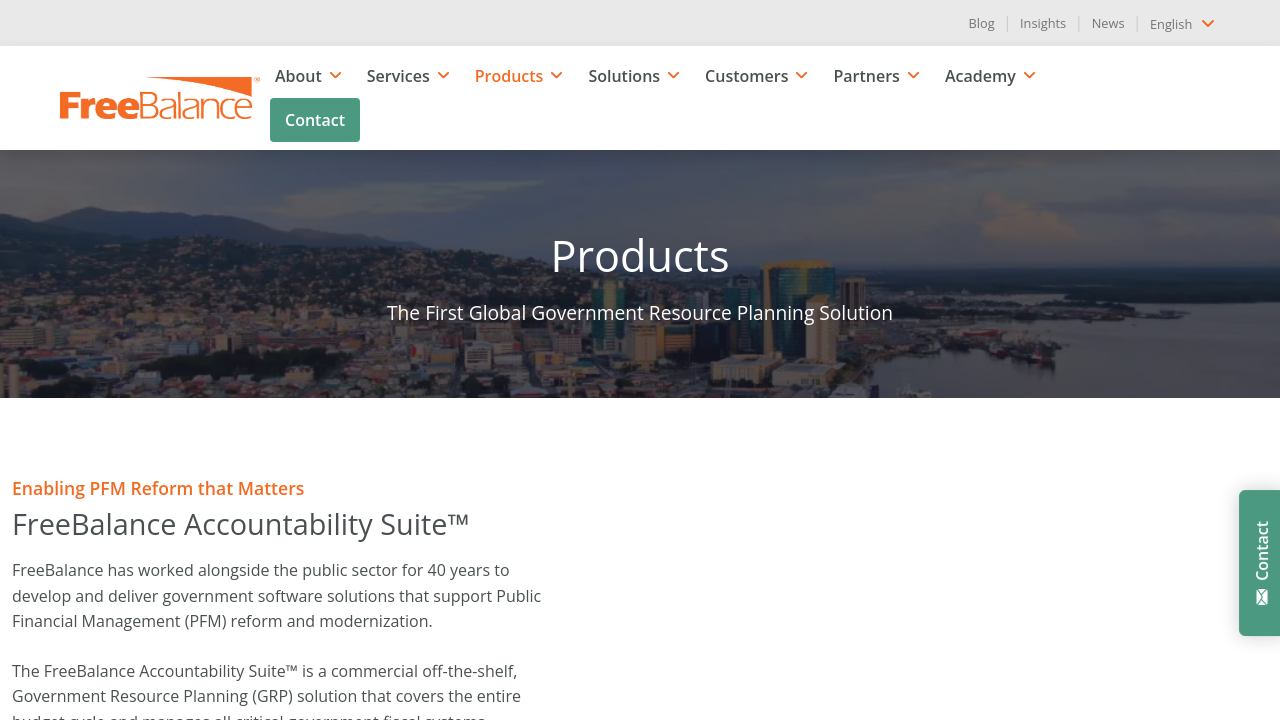Click the FreeBalance logo
The width and height of the screenshot is (1280, 720).
pyautogui.click(x=158, y=99)
